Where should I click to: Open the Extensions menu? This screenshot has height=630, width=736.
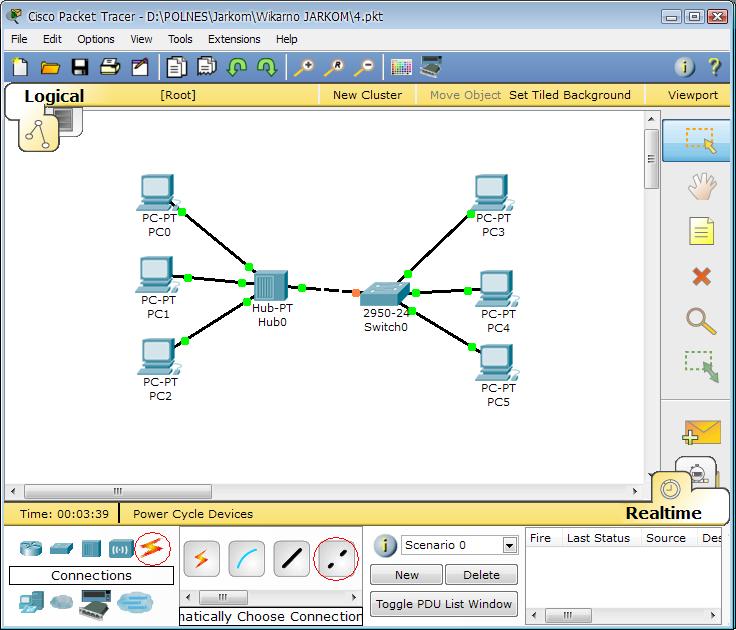click(234, 39)
